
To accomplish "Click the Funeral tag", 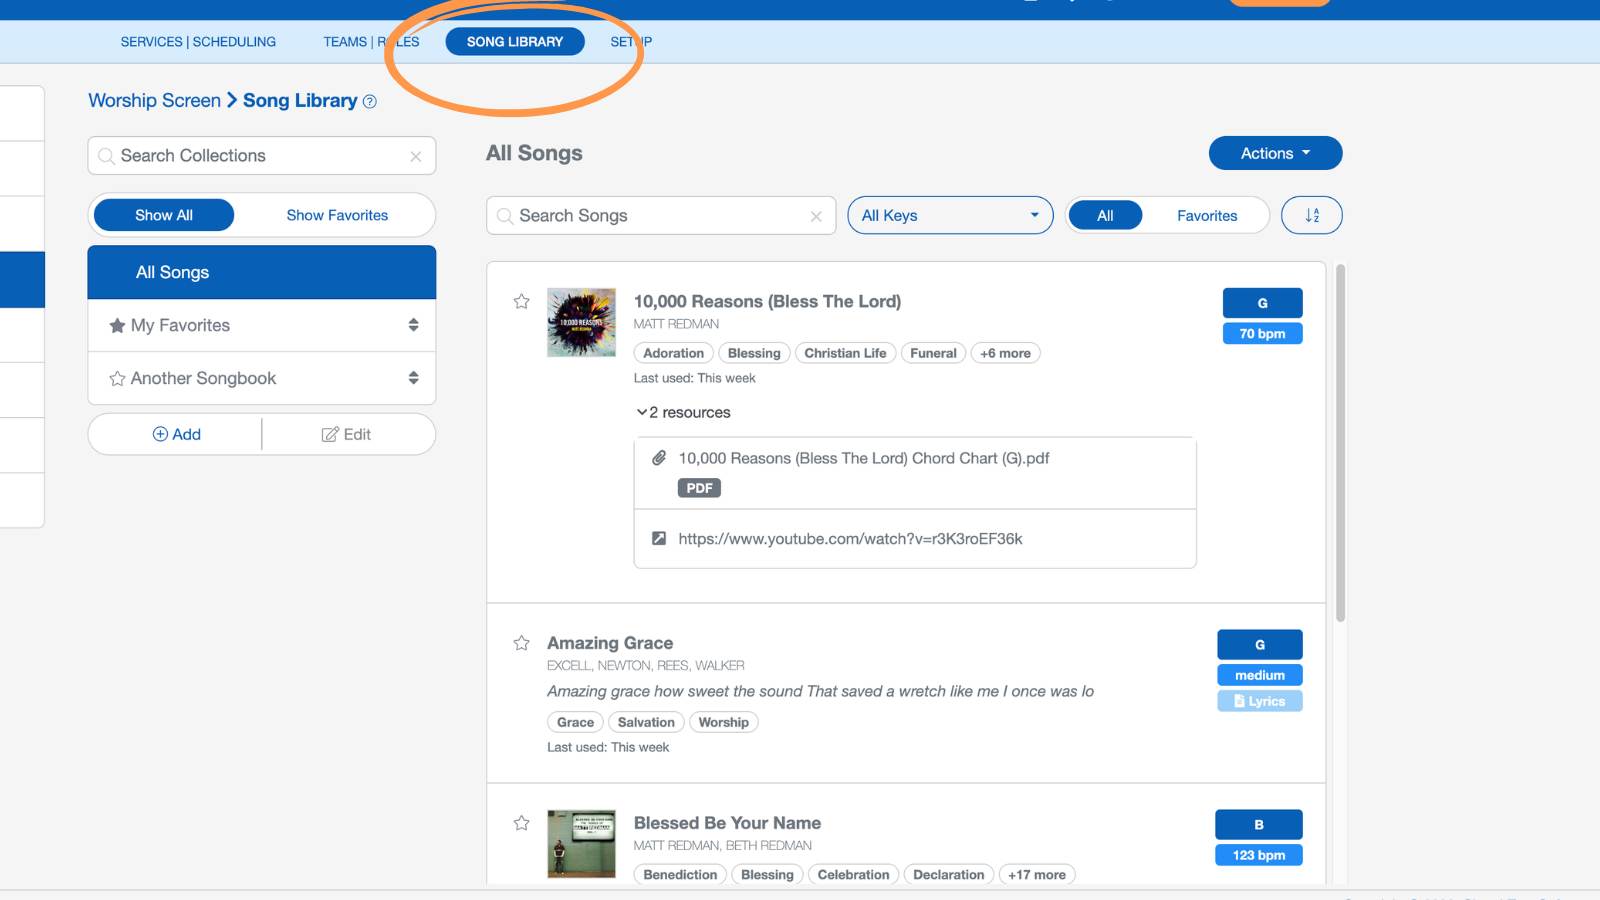I will point(933,353).
